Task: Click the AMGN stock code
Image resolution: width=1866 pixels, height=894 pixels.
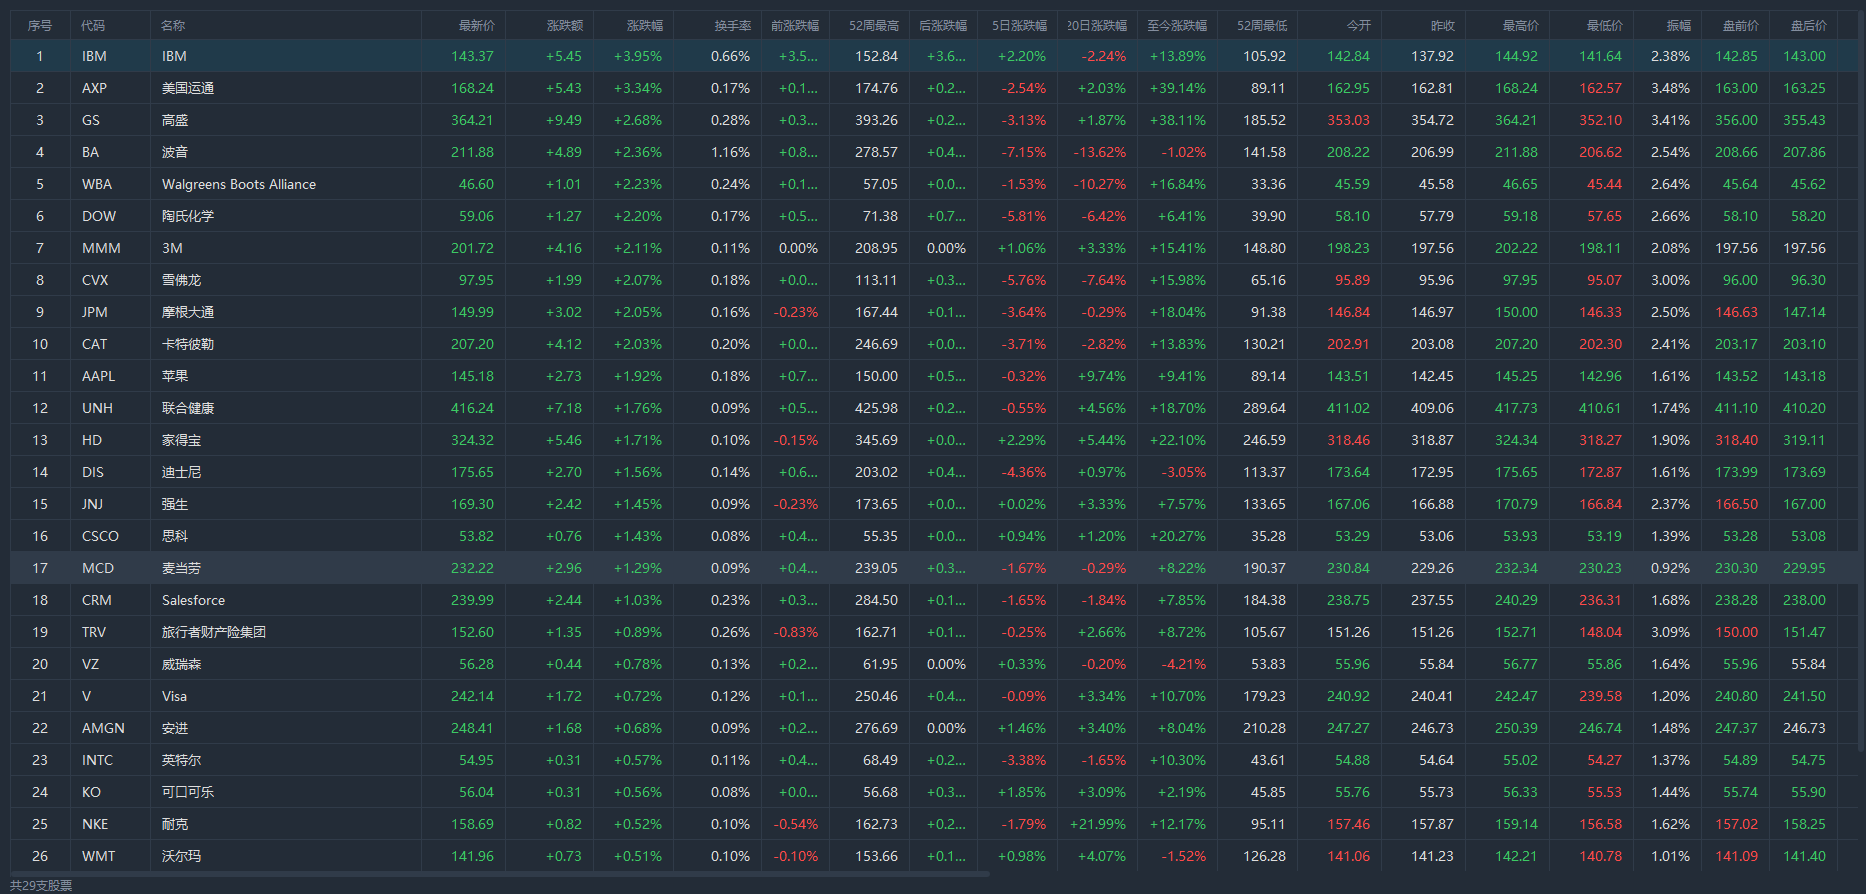Action: tap(103, 728)
